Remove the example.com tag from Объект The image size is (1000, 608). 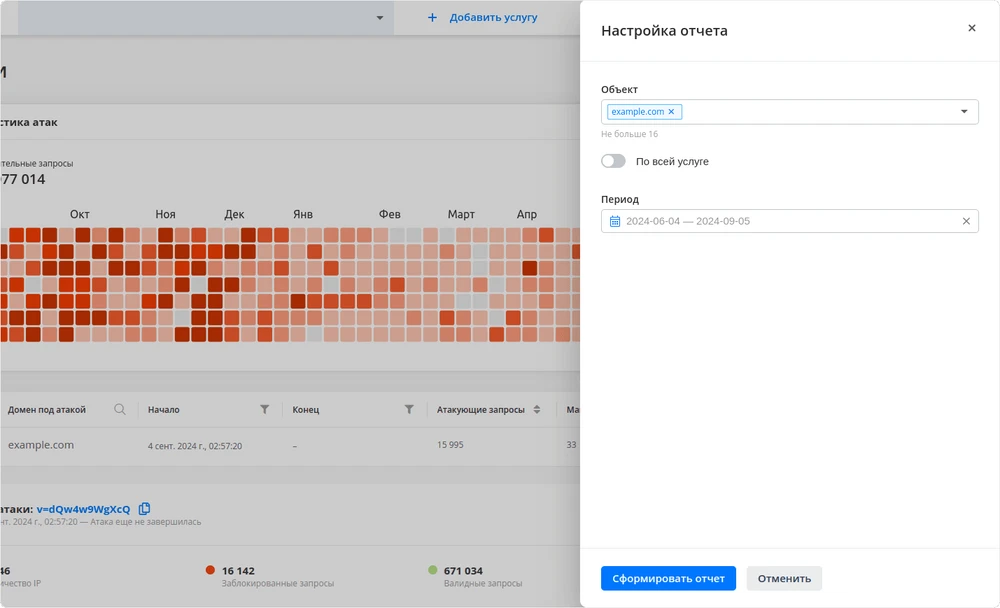pyautogui.click(x=671, y=112)
